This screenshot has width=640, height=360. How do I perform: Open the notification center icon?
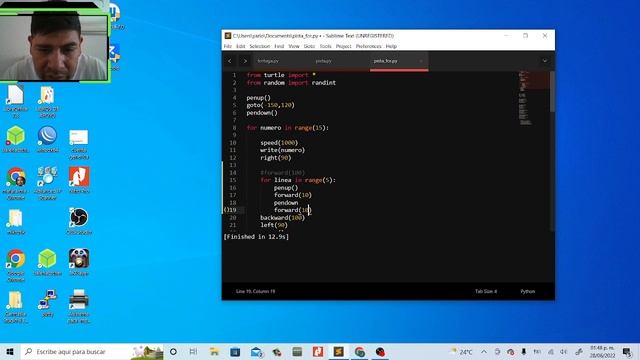[627, 352]
